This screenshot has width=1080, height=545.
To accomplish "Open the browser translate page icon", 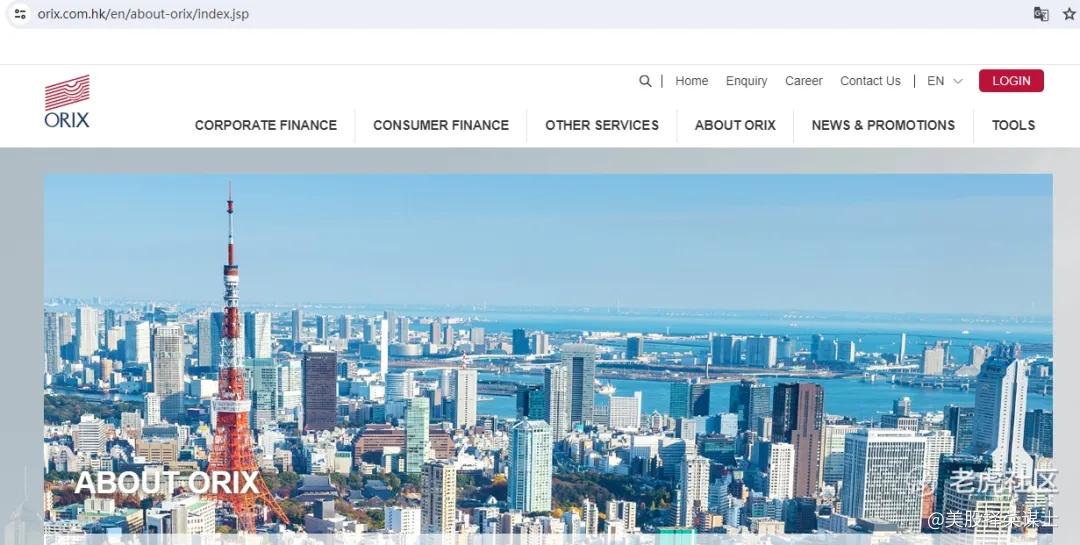I will [1041, 14].
